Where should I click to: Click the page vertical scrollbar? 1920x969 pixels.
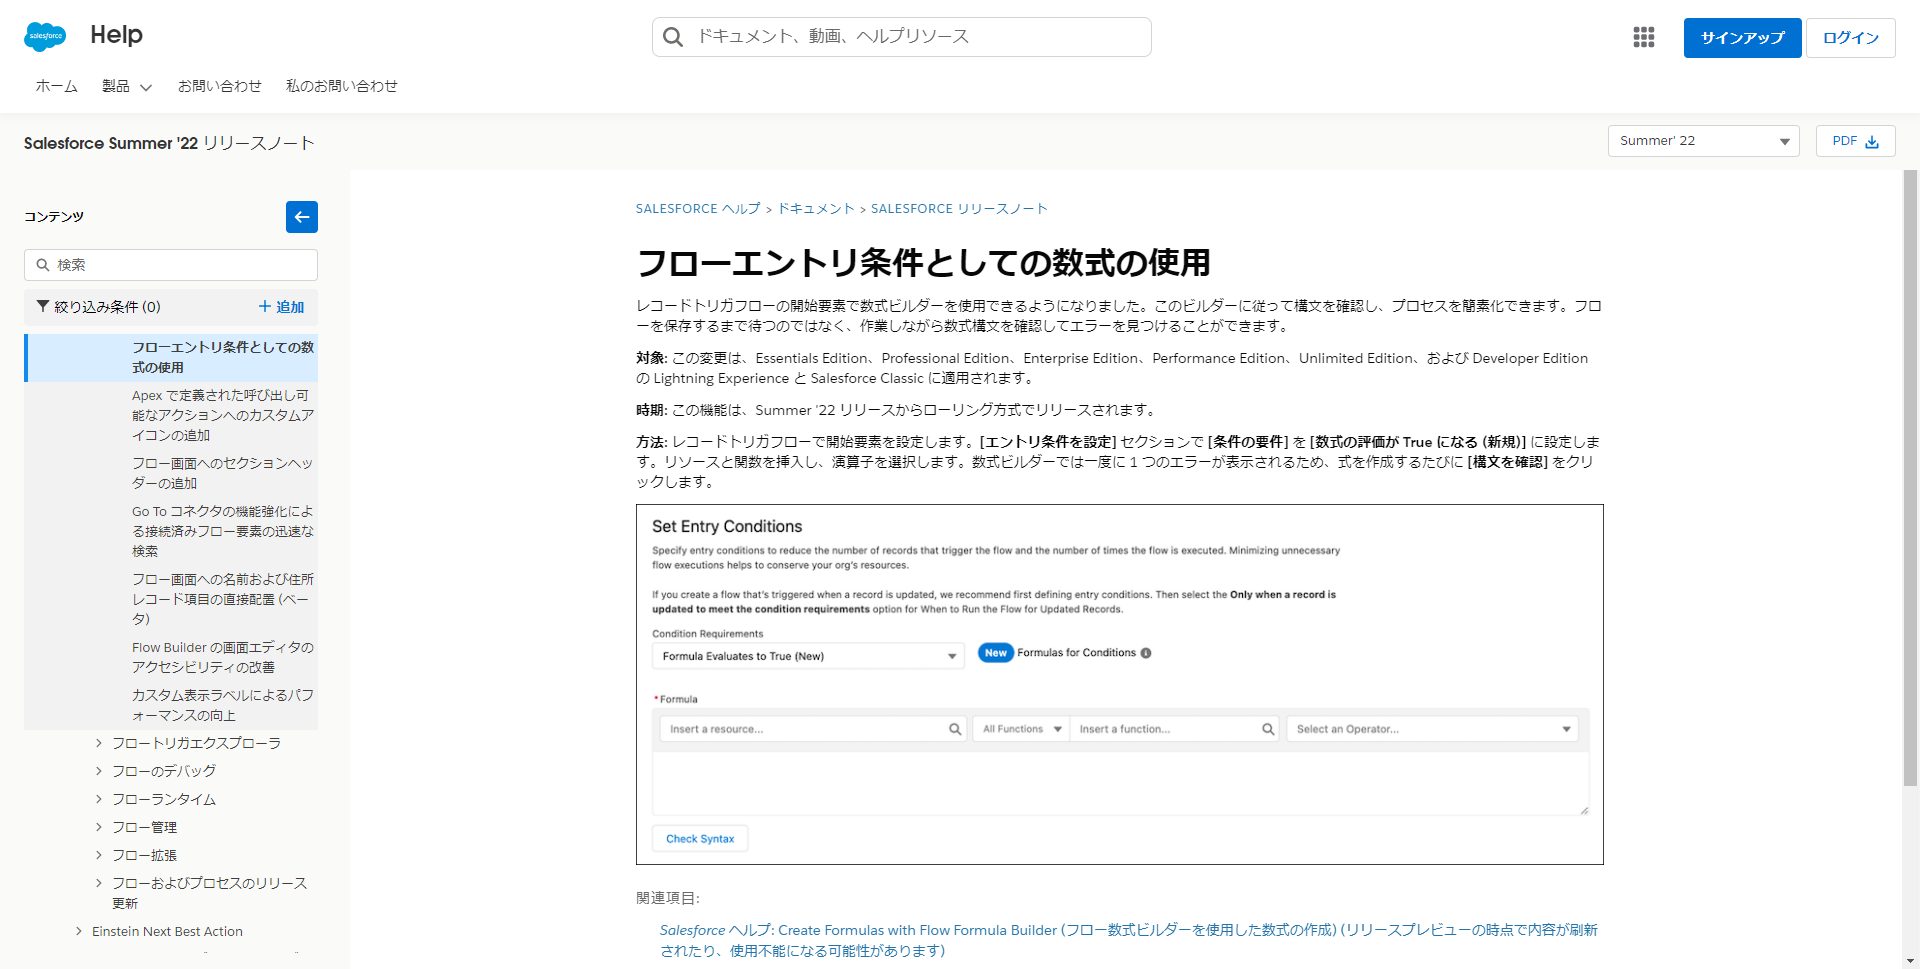click(x=1910, y=478)
